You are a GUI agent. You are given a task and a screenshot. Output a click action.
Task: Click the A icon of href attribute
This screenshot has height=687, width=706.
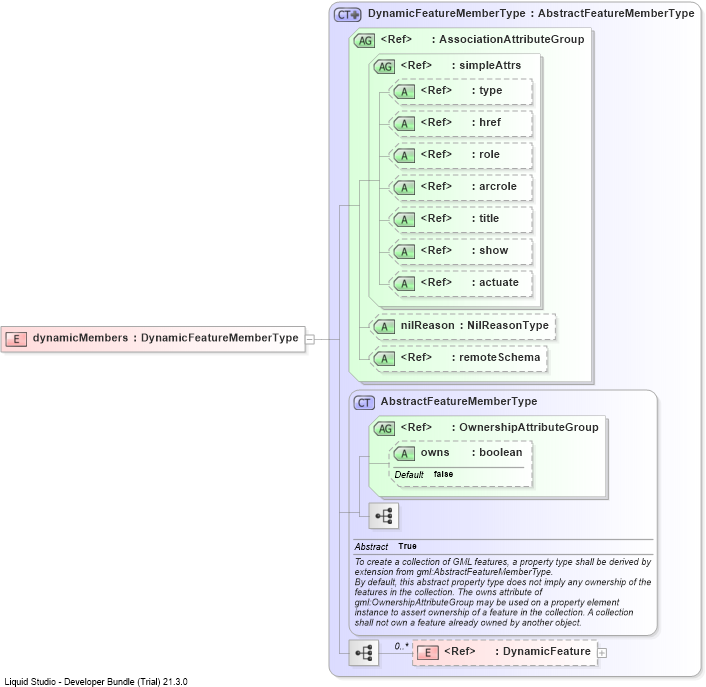click(404, 124)
